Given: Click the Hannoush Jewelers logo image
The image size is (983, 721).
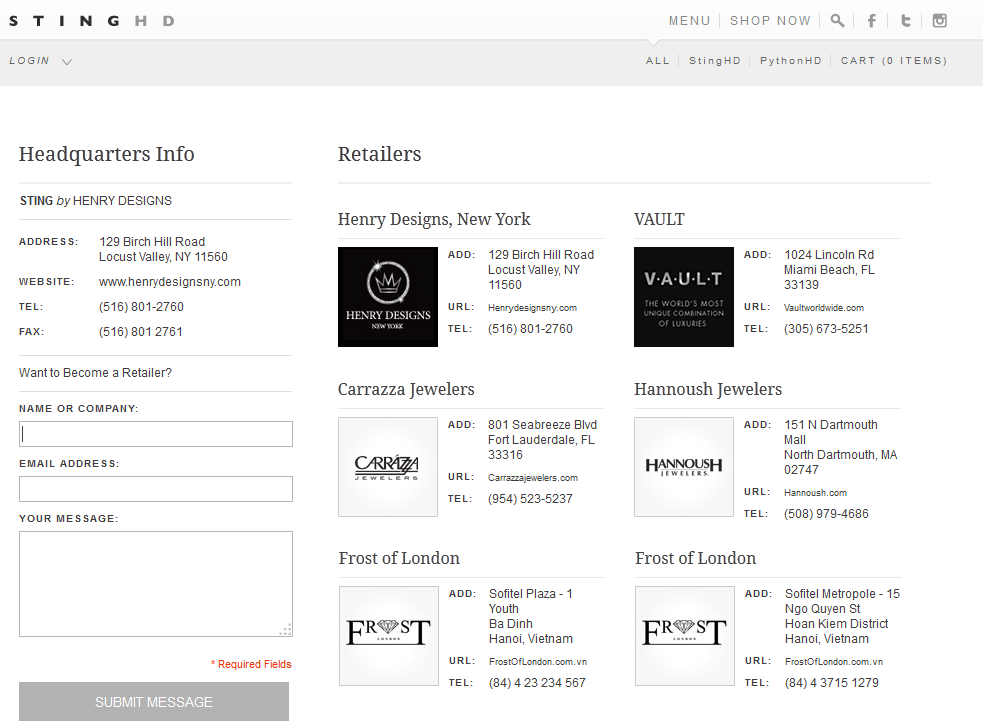Looking at the screenshot, I should coord(684,467).
